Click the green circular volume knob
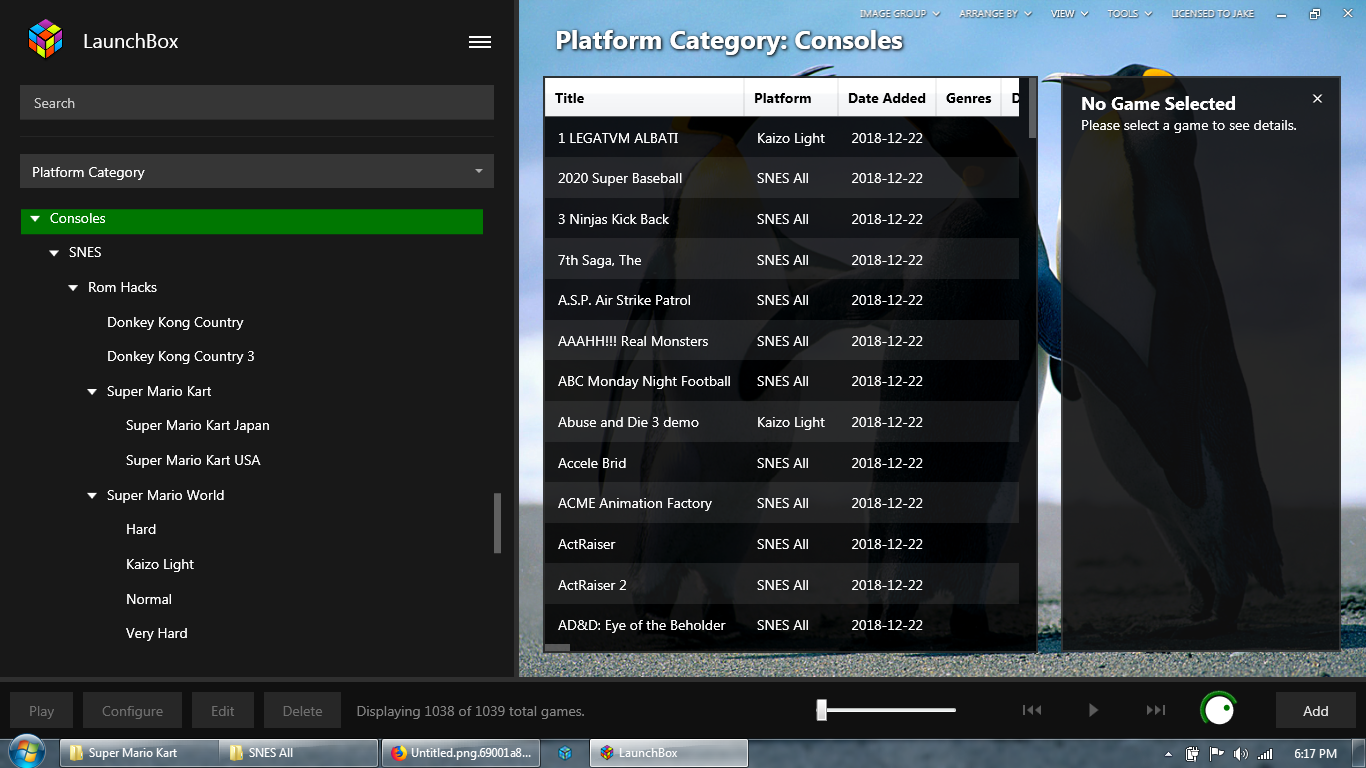Viewport: 1366px width, 768px height. [x=1218, y=710]
